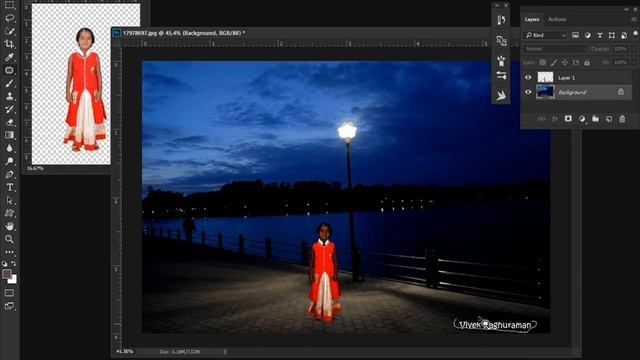Create a new layer

(x=609, y=119)
